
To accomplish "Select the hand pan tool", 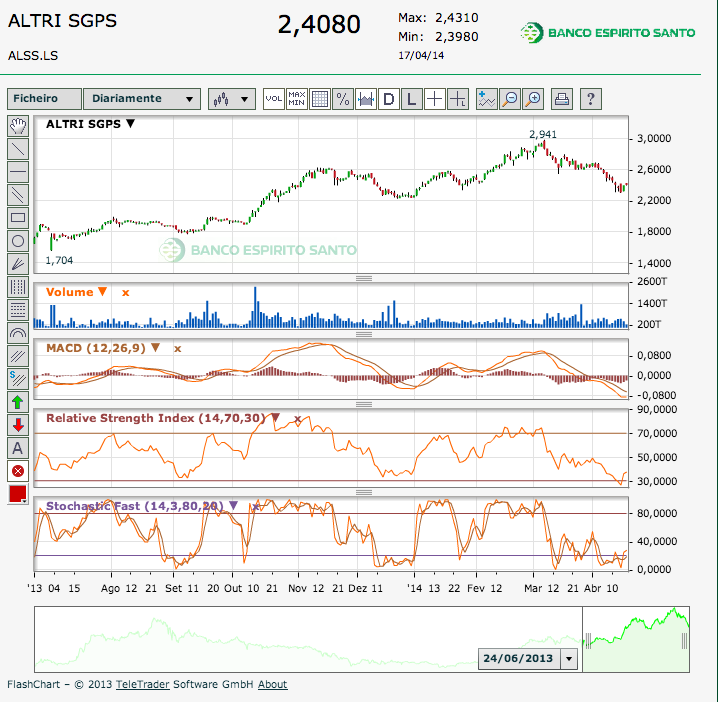I will pyautogui.click(x=18, y=126).
